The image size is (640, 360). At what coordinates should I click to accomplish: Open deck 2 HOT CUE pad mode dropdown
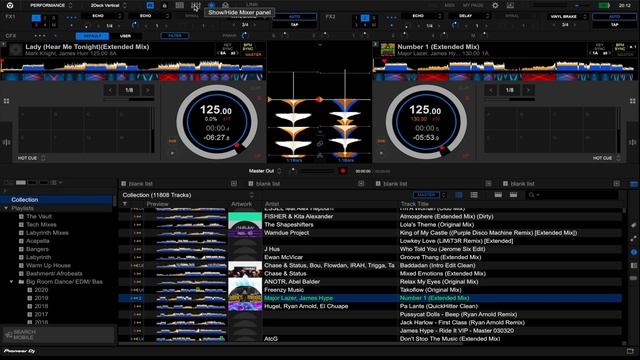point(607,158)
